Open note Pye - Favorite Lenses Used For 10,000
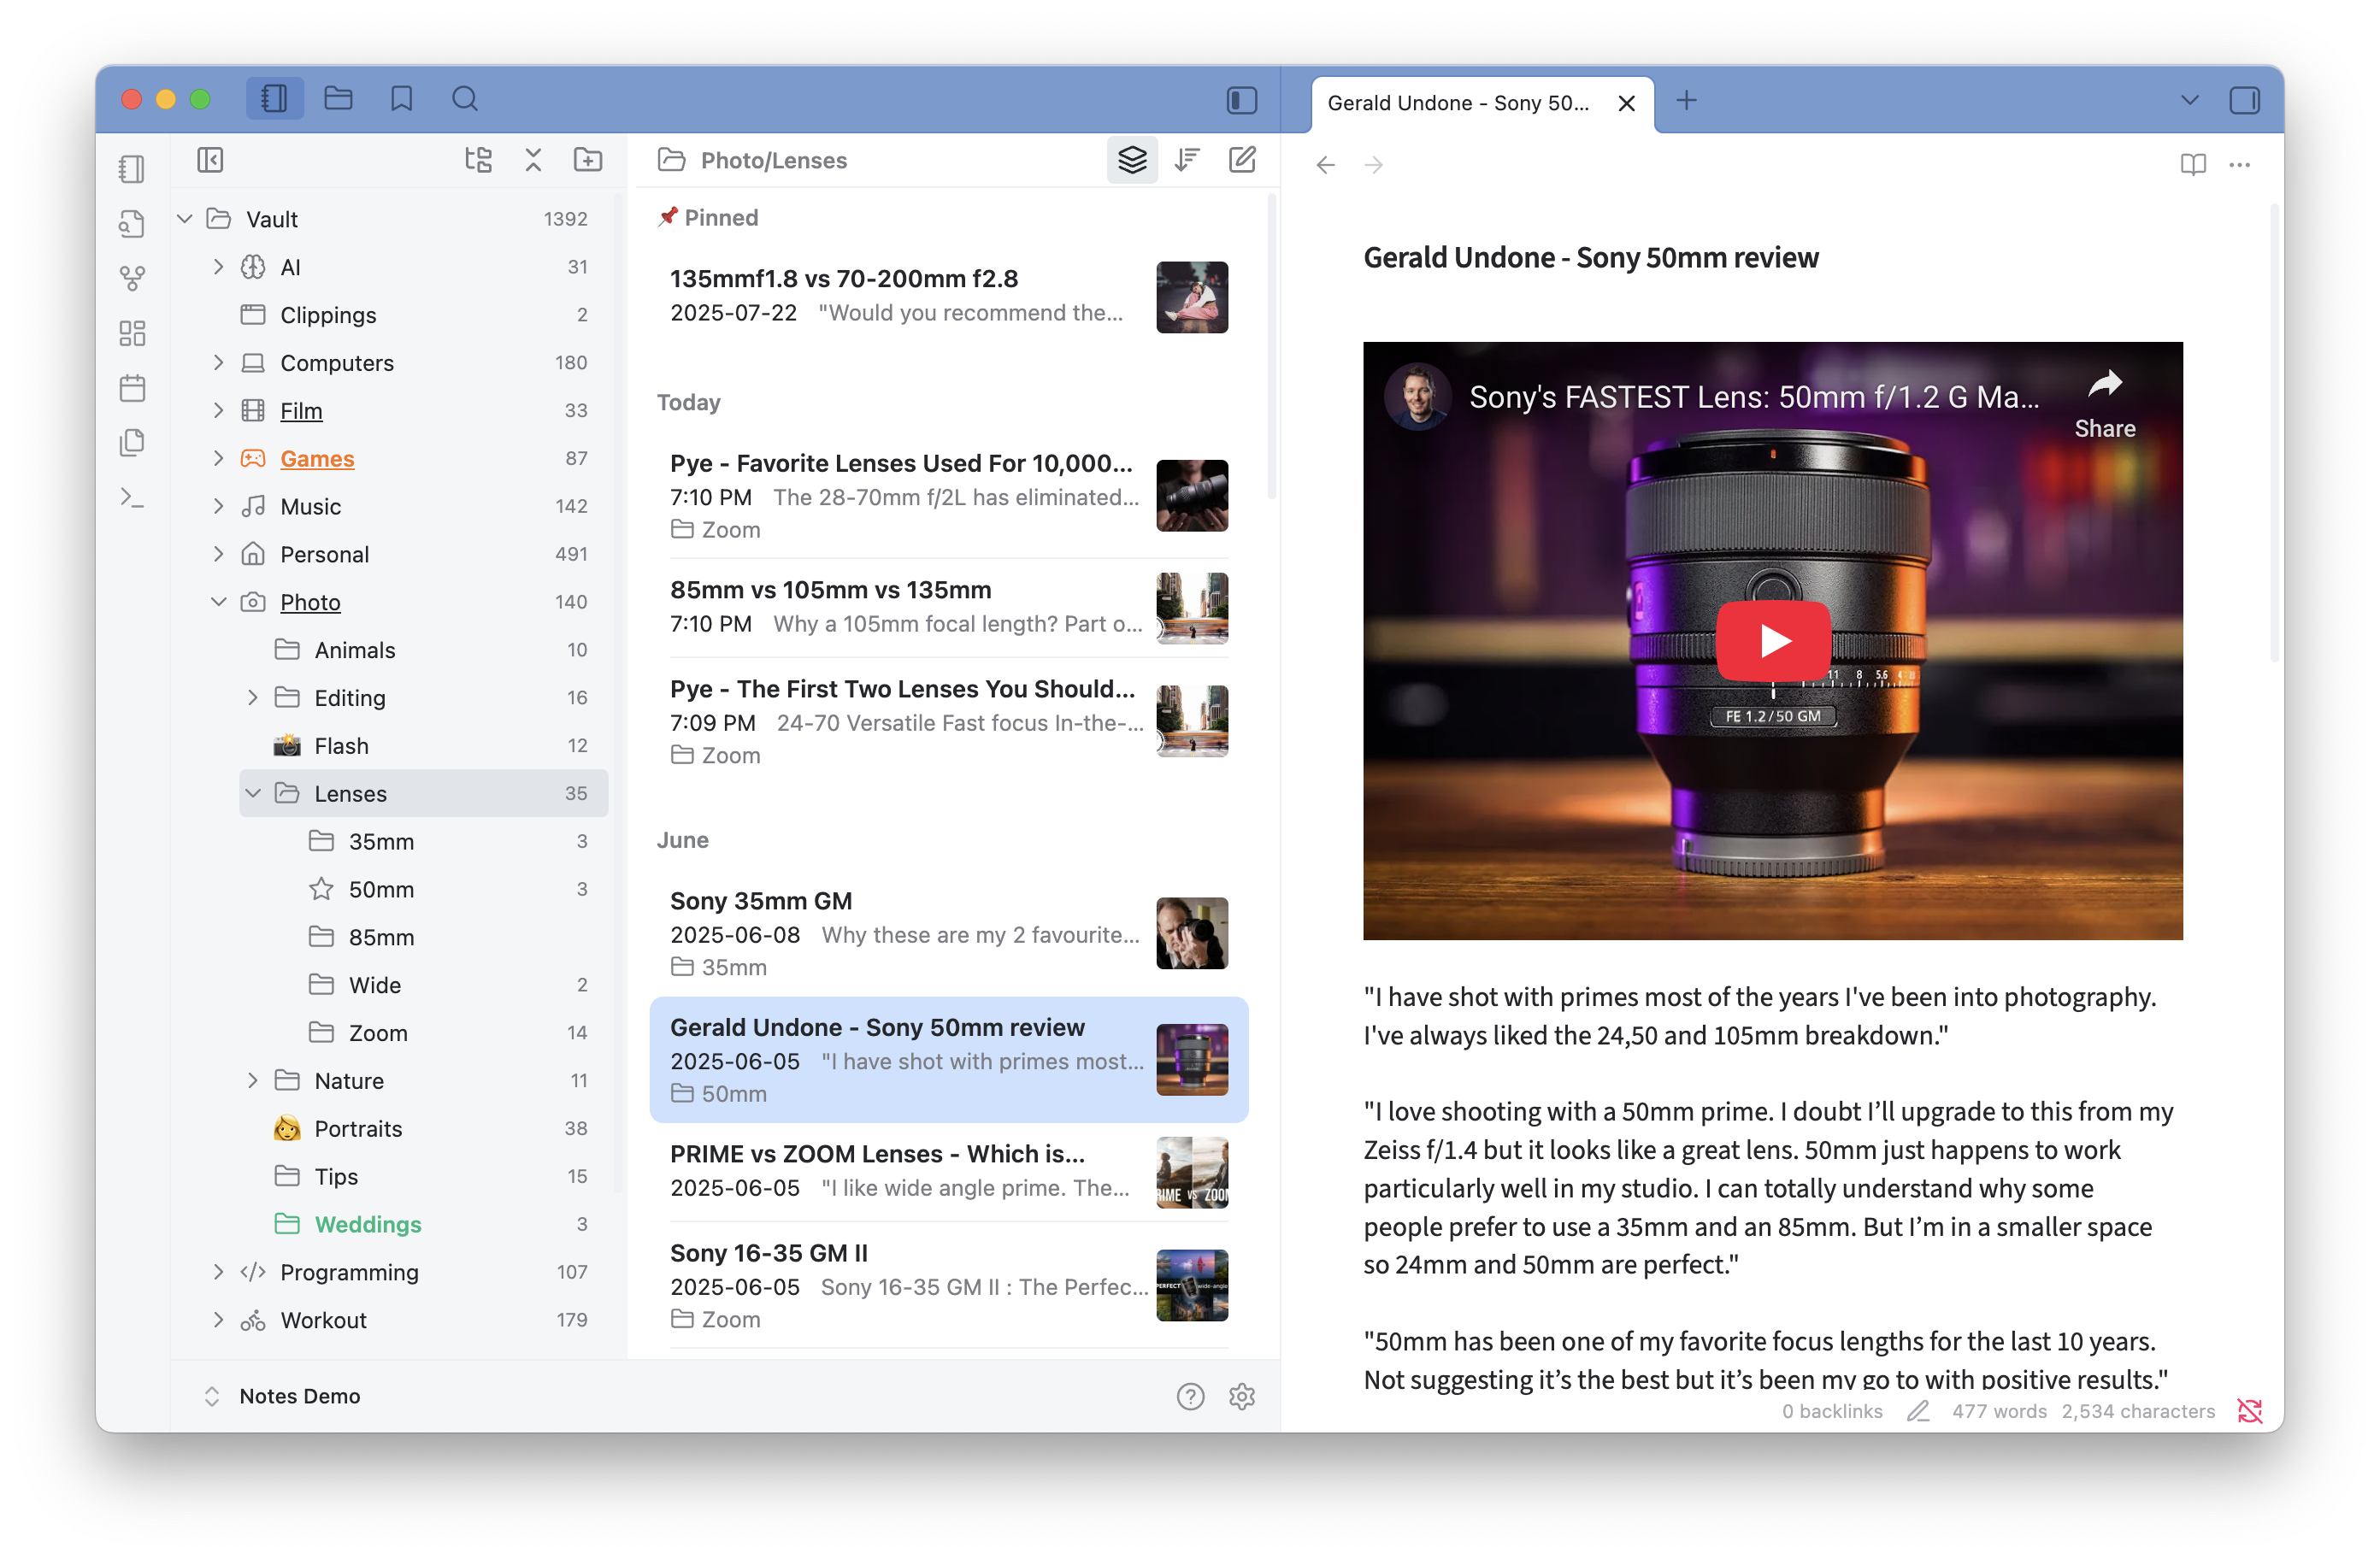This screenshot has width=2380, height=1559. (x=948, y=496)
